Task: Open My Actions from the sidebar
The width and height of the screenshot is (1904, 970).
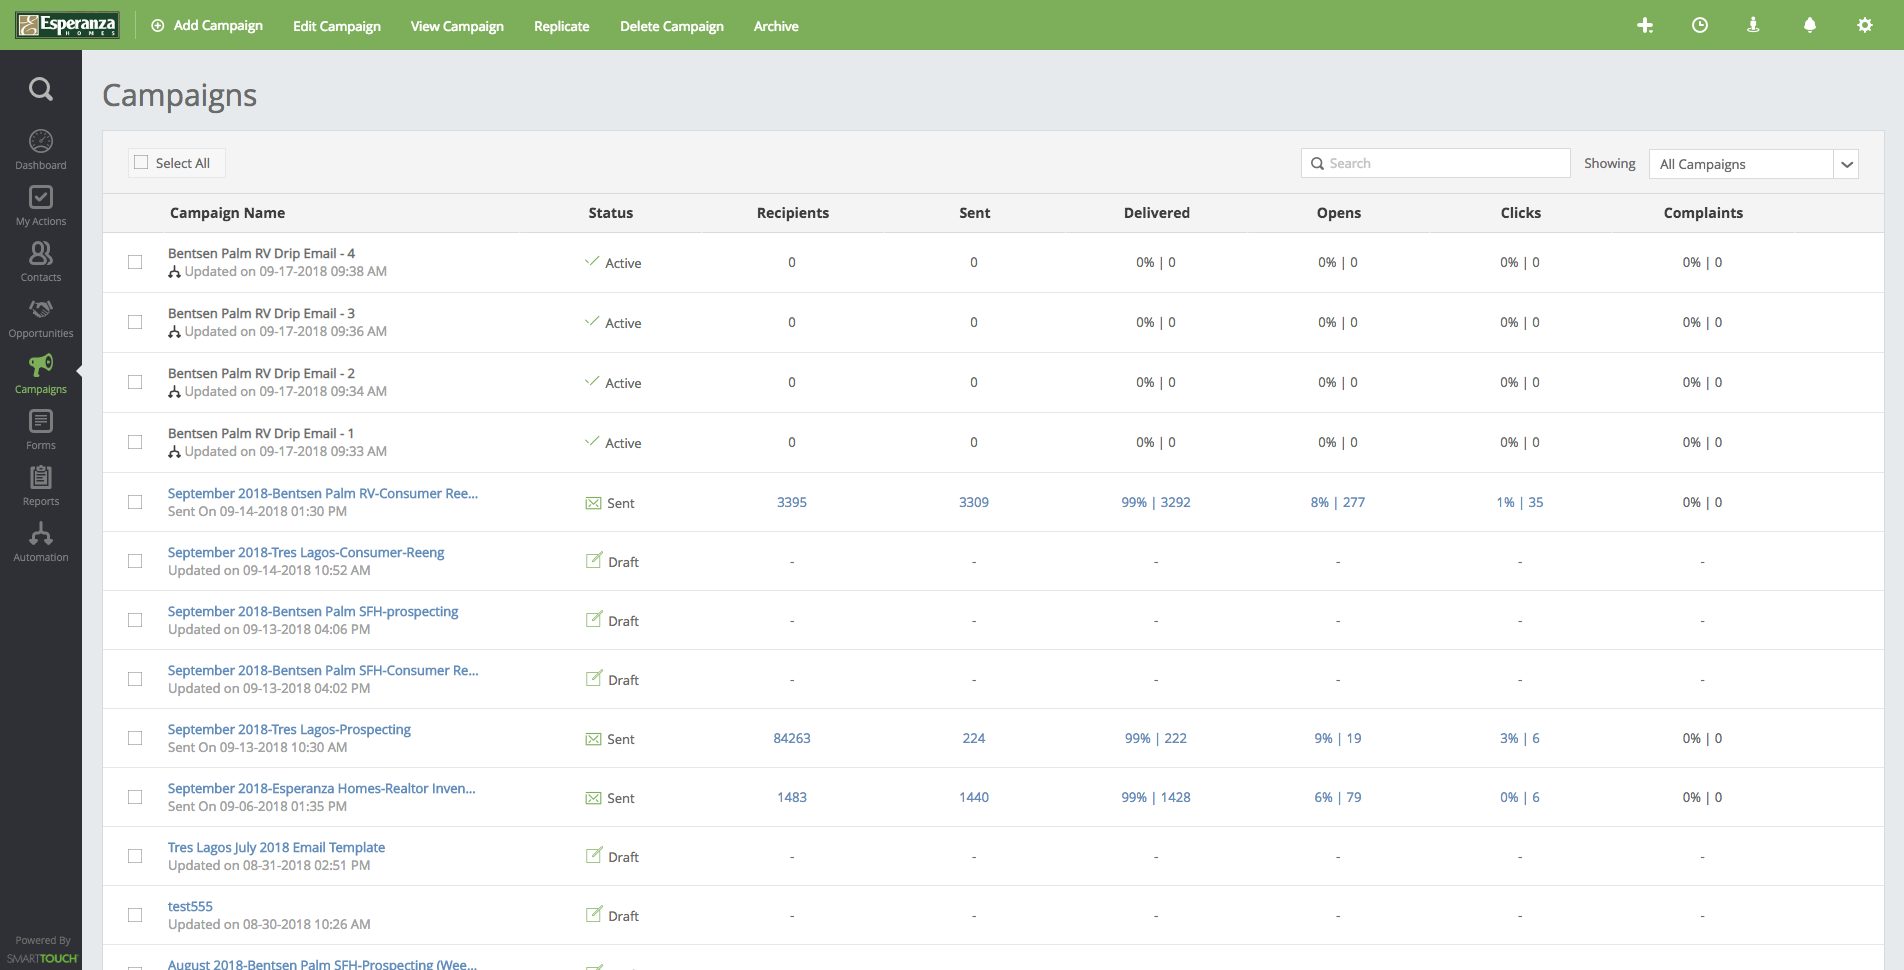Action: pyautogui.click(x=41, y=205)
